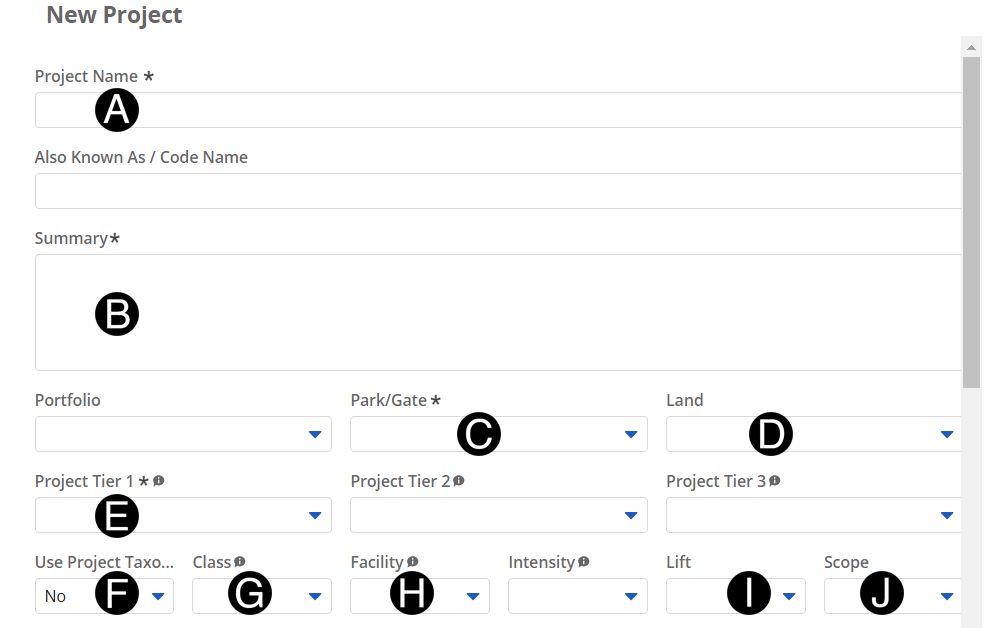Click info icon beside Project Tier 3

click(x=775, y=481)
